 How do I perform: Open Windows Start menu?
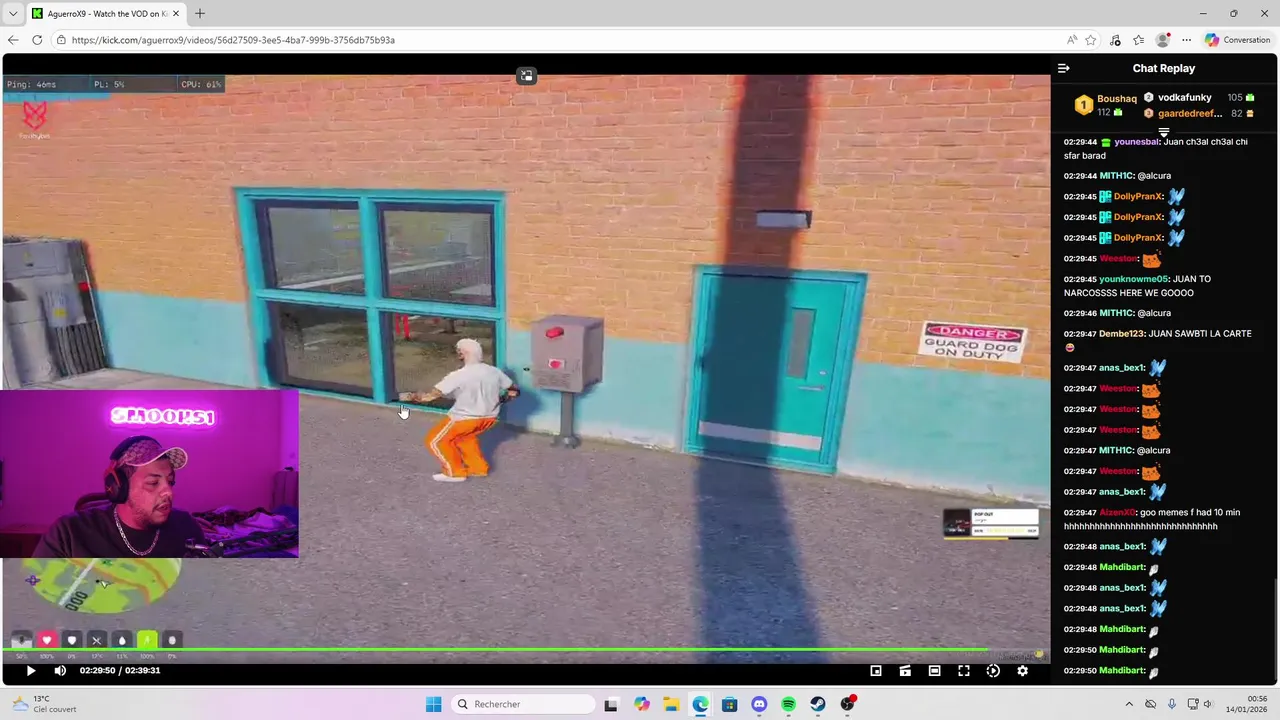(x=433, y=704)
